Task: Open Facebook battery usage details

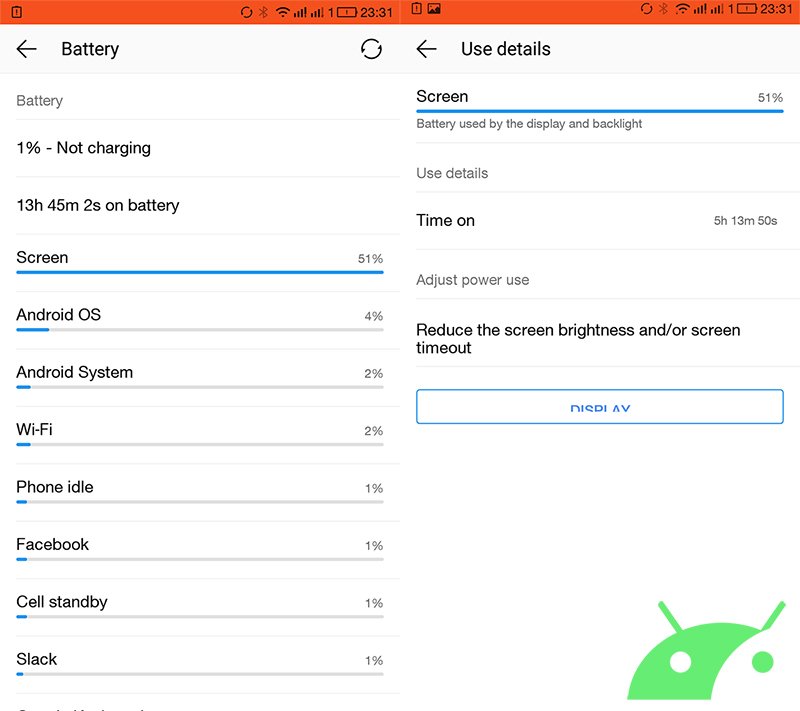Action: coord(200,550)
